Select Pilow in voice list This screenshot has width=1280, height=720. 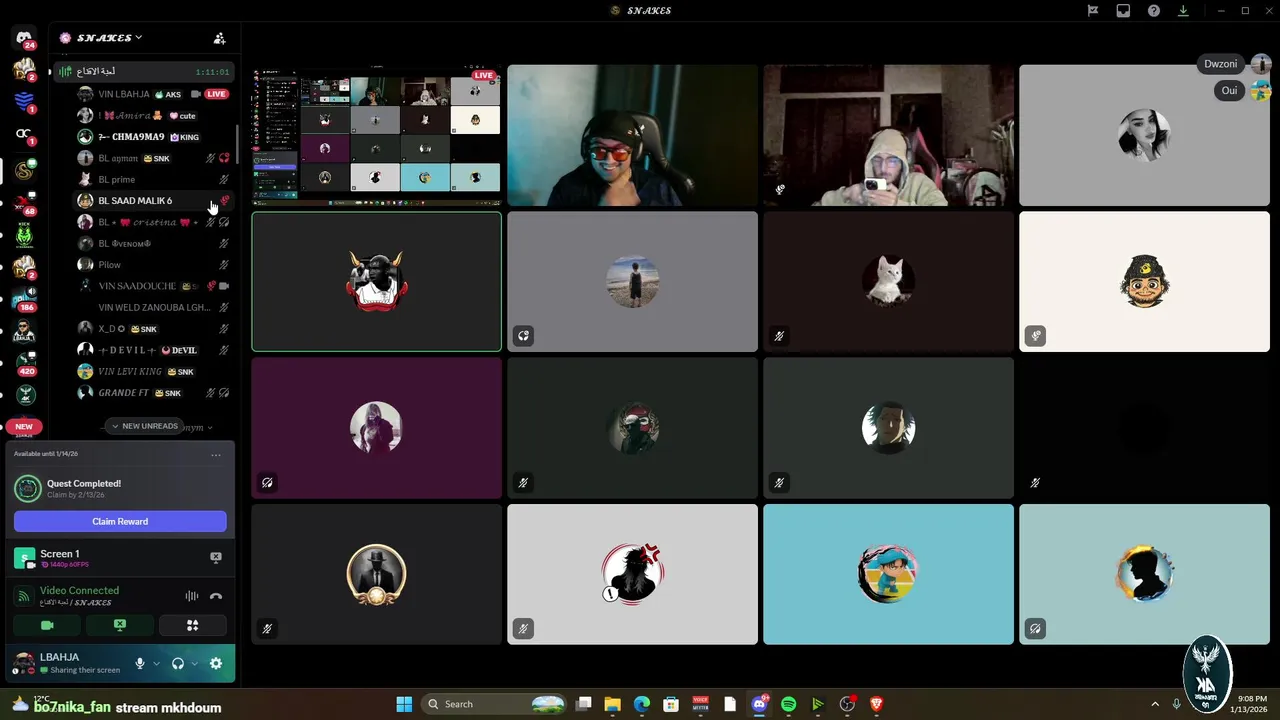click(x=155, y=265)
